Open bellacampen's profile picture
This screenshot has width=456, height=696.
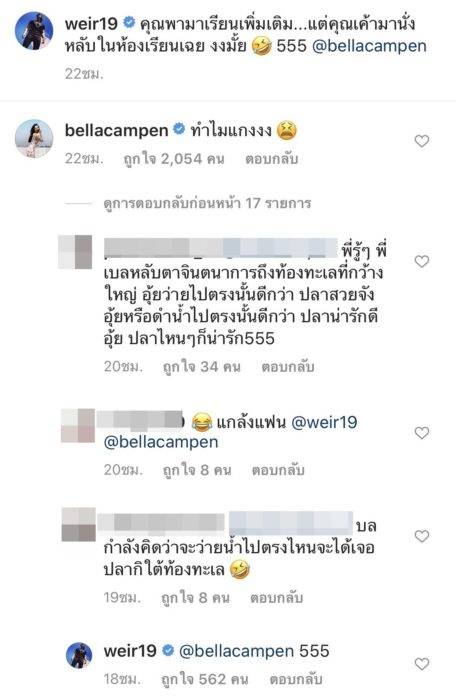[34, 138]
